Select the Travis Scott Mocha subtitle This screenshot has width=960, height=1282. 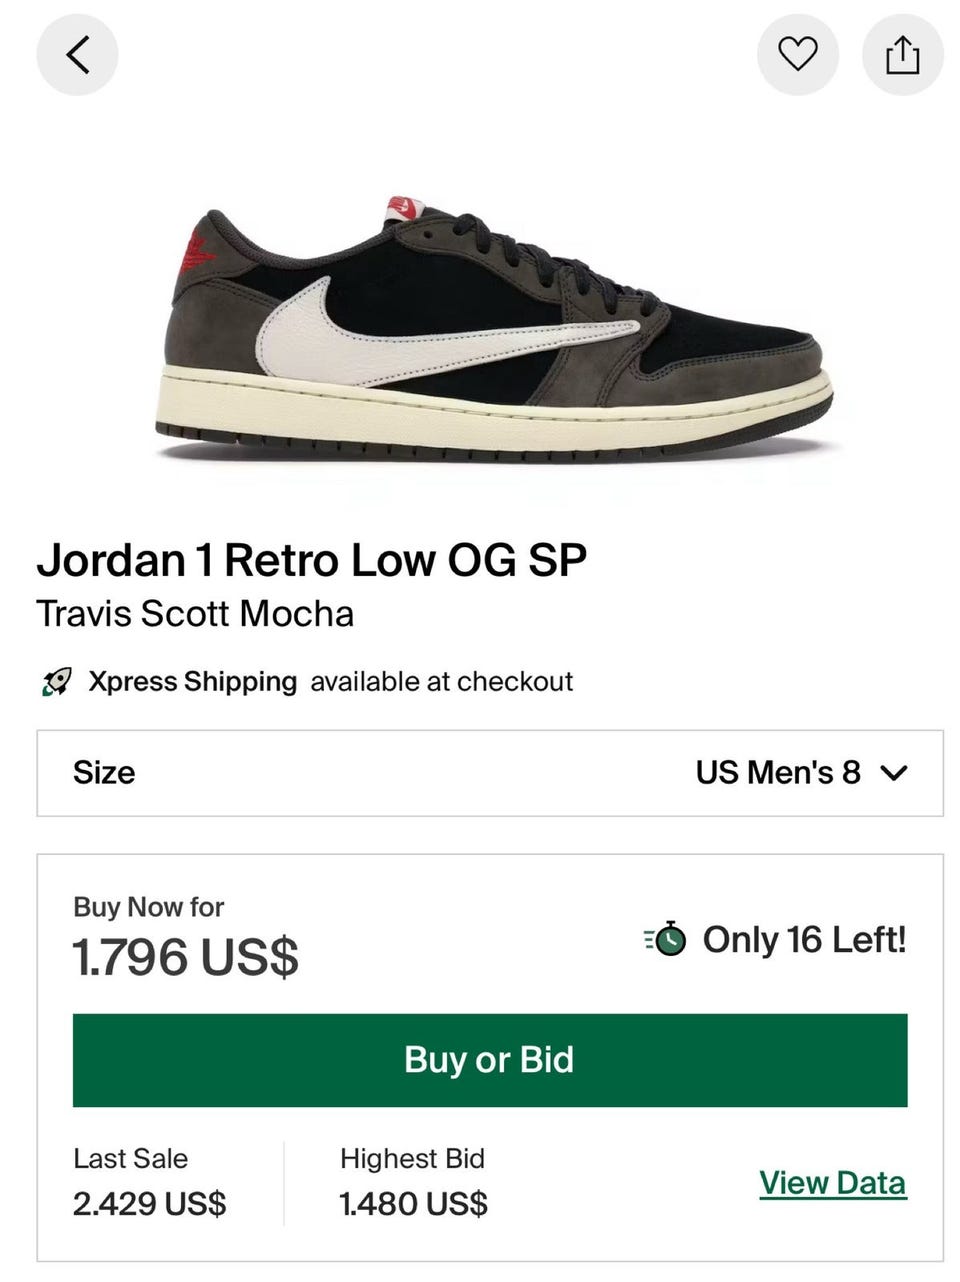tap(195, 613)
